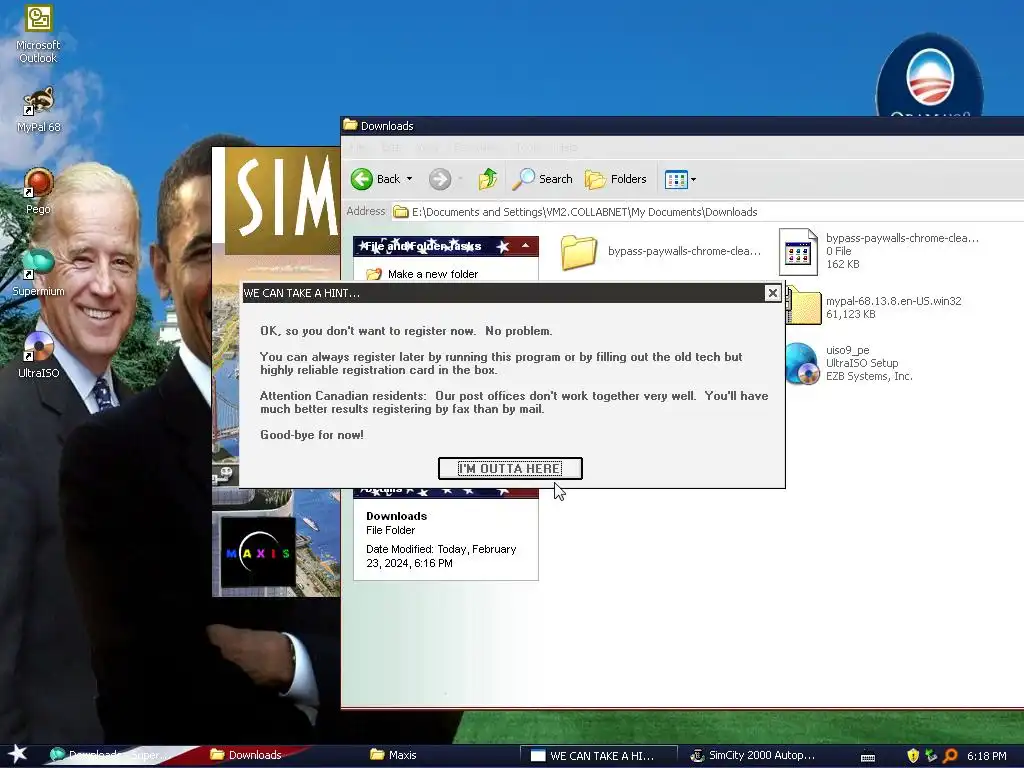Select the bypass-paywalls-chrome-clean folder
Image resolution: width=1024 pixels, height=768 pixels.
(x=660, y=251)
